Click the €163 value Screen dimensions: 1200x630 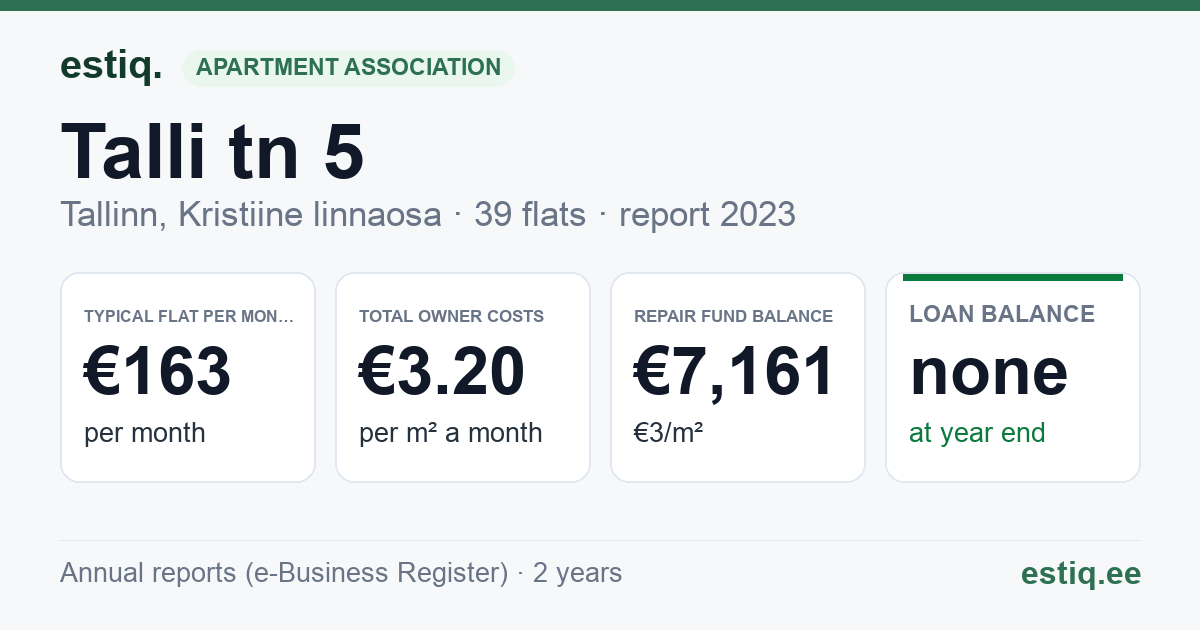(158, 371)
